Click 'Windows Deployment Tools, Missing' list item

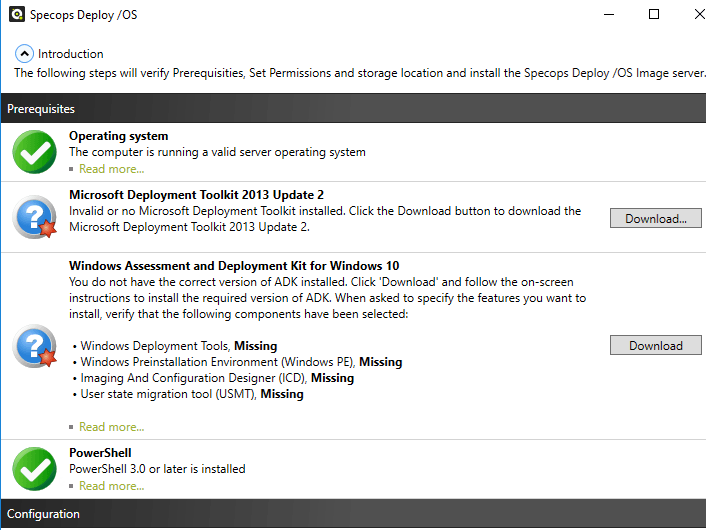(x=175, y=346)
